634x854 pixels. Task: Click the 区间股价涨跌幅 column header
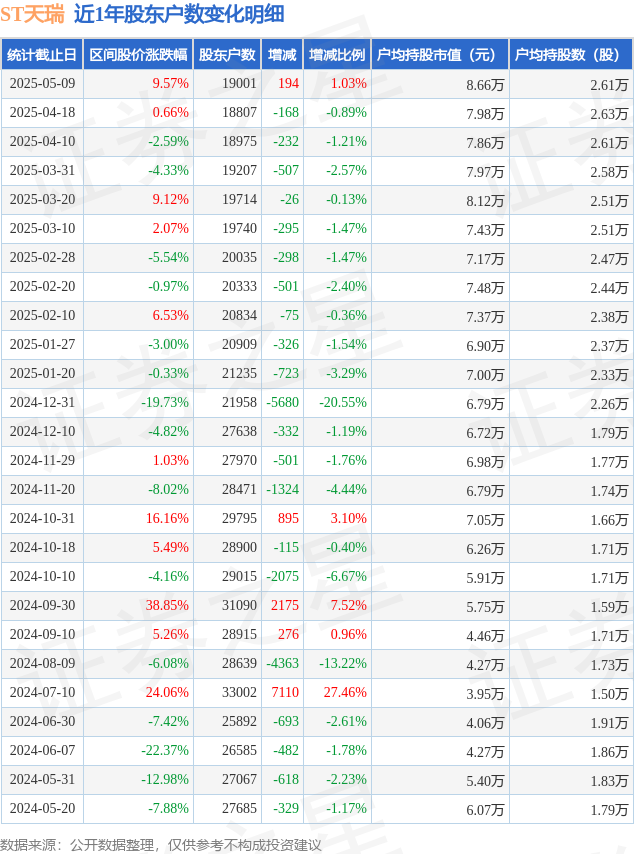click(x=138, y=54)
